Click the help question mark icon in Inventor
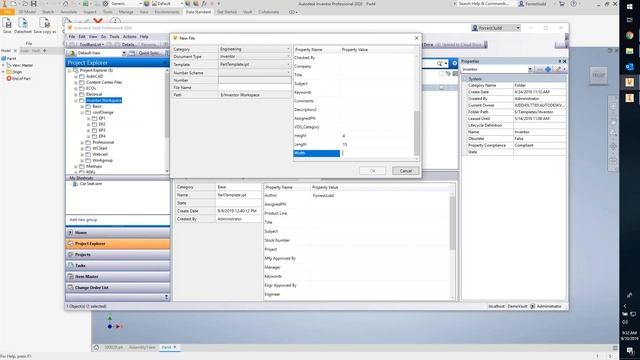 (x=573, y=4)
